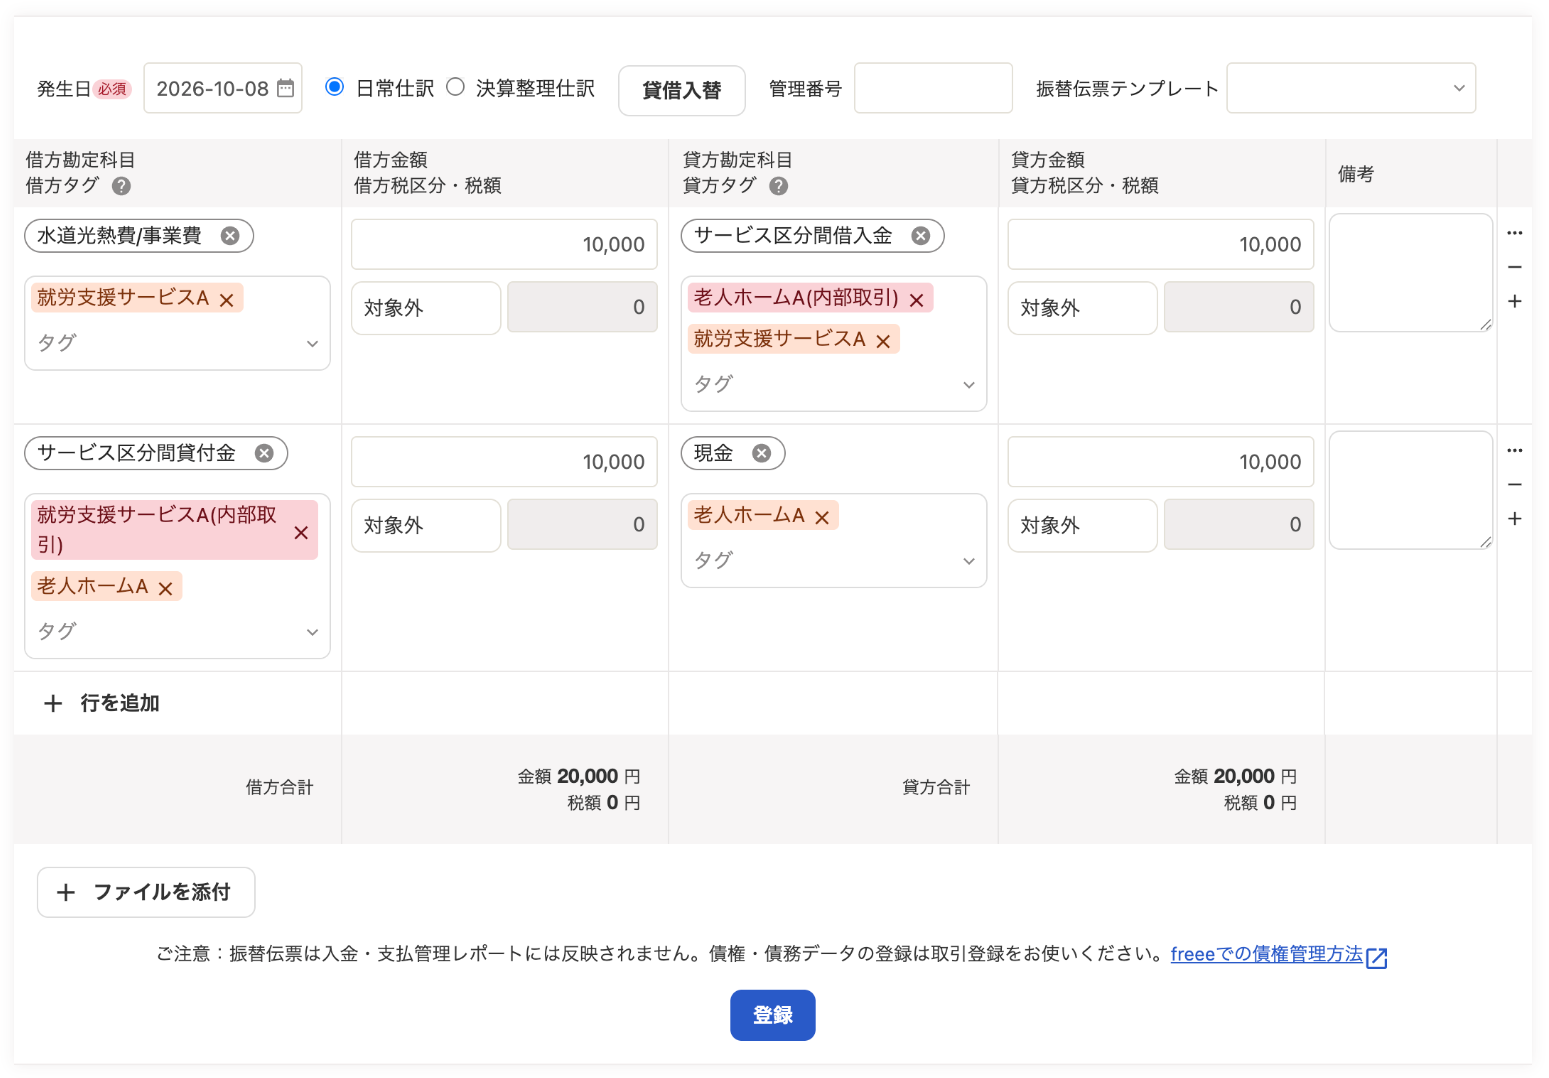Open the more options menu for 現金 row
The width and height of the screenshot is (1549, 1078).
pos(1515,450)
